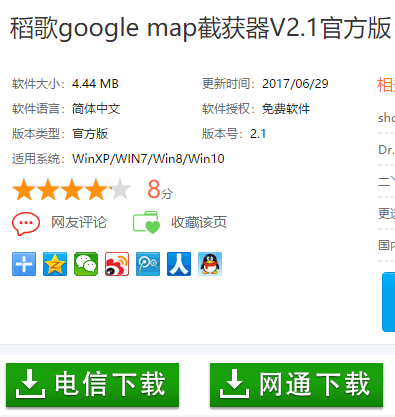
Task: Click 收藏该页 to bookmark this page
Action: [x=199, y=222]
